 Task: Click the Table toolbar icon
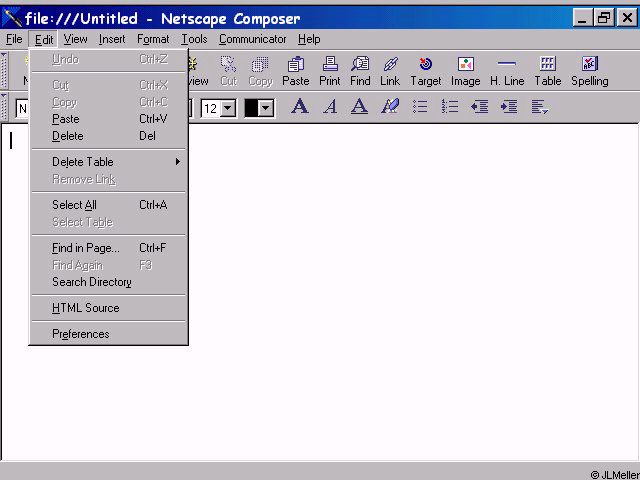click(x=548, y=71)
